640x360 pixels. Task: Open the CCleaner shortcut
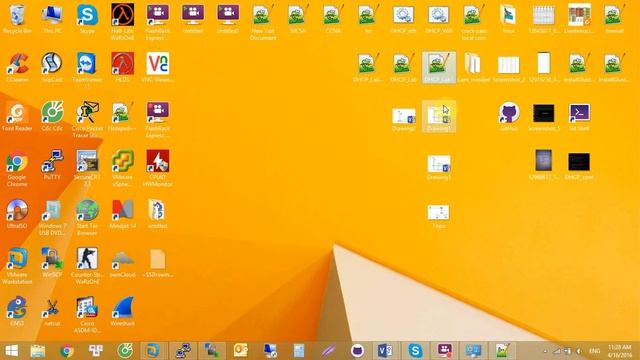point(17,67)
